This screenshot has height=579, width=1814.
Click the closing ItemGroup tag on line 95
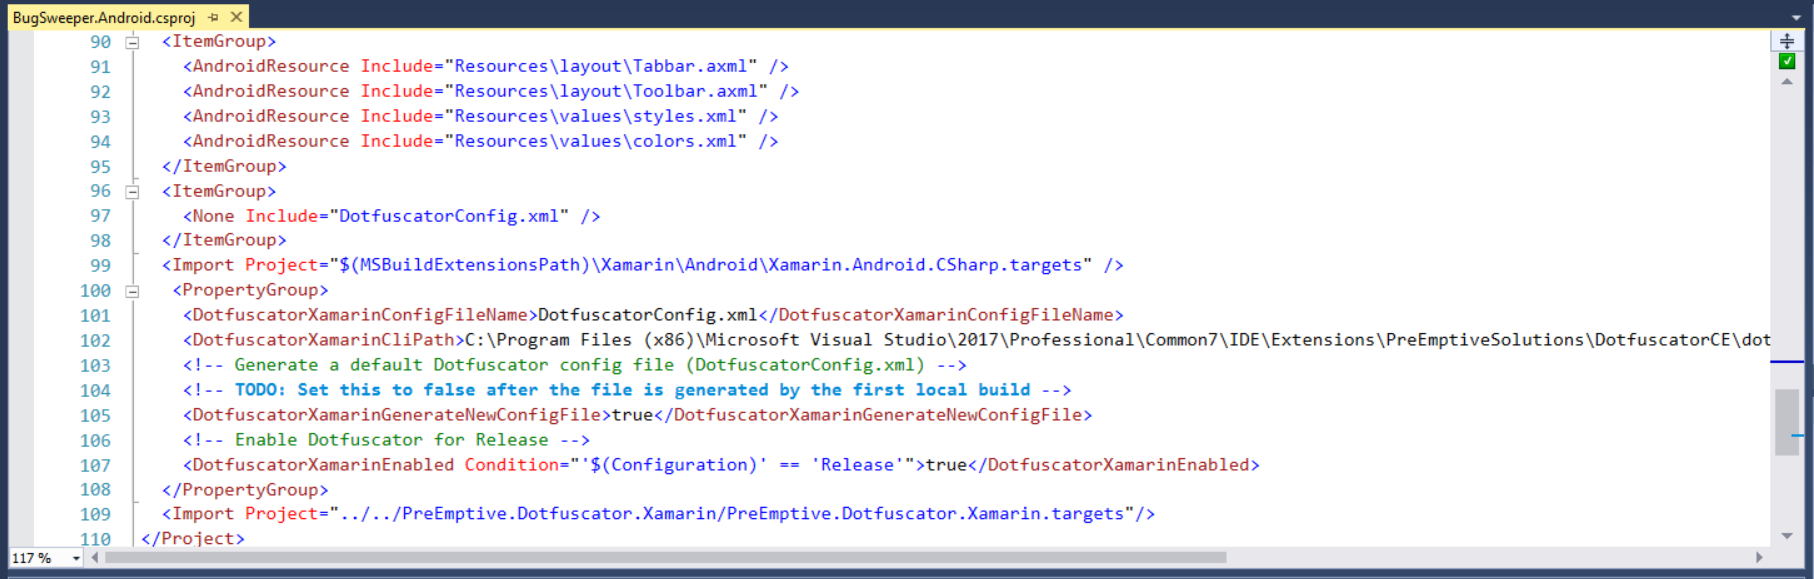(x=224, y=166)
